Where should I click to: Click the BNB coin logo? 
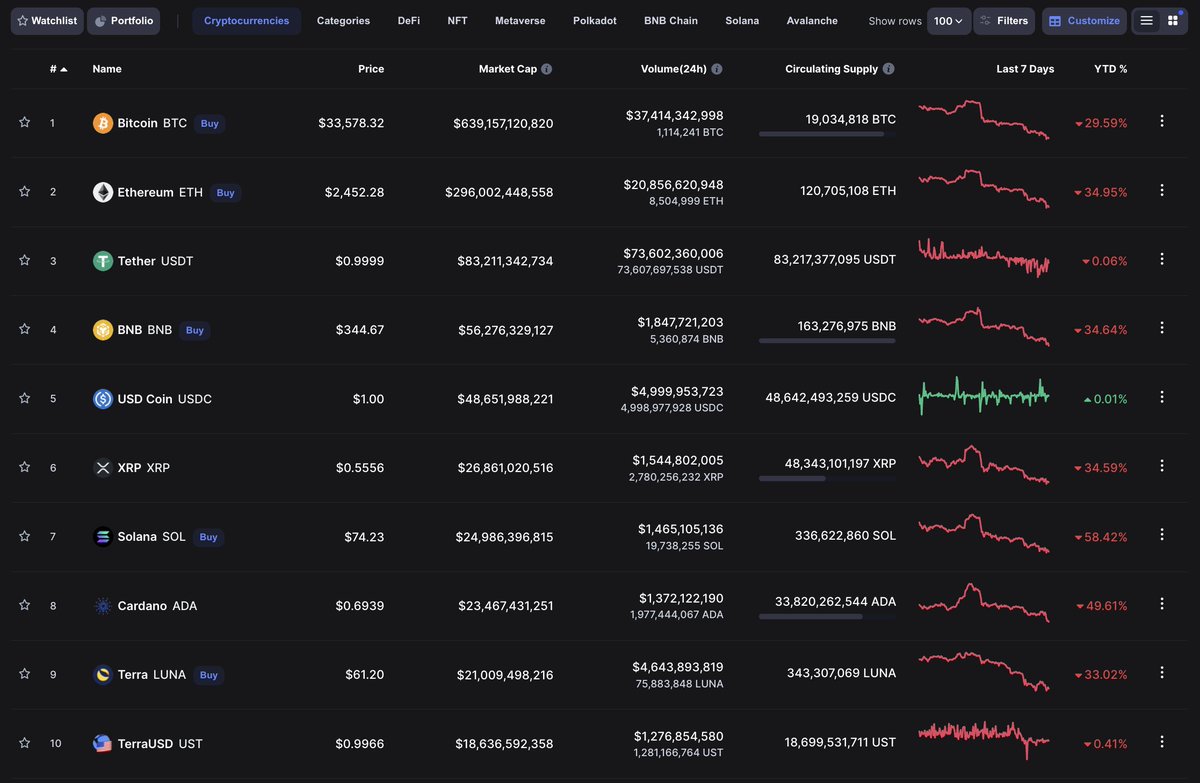pos(102,330)
